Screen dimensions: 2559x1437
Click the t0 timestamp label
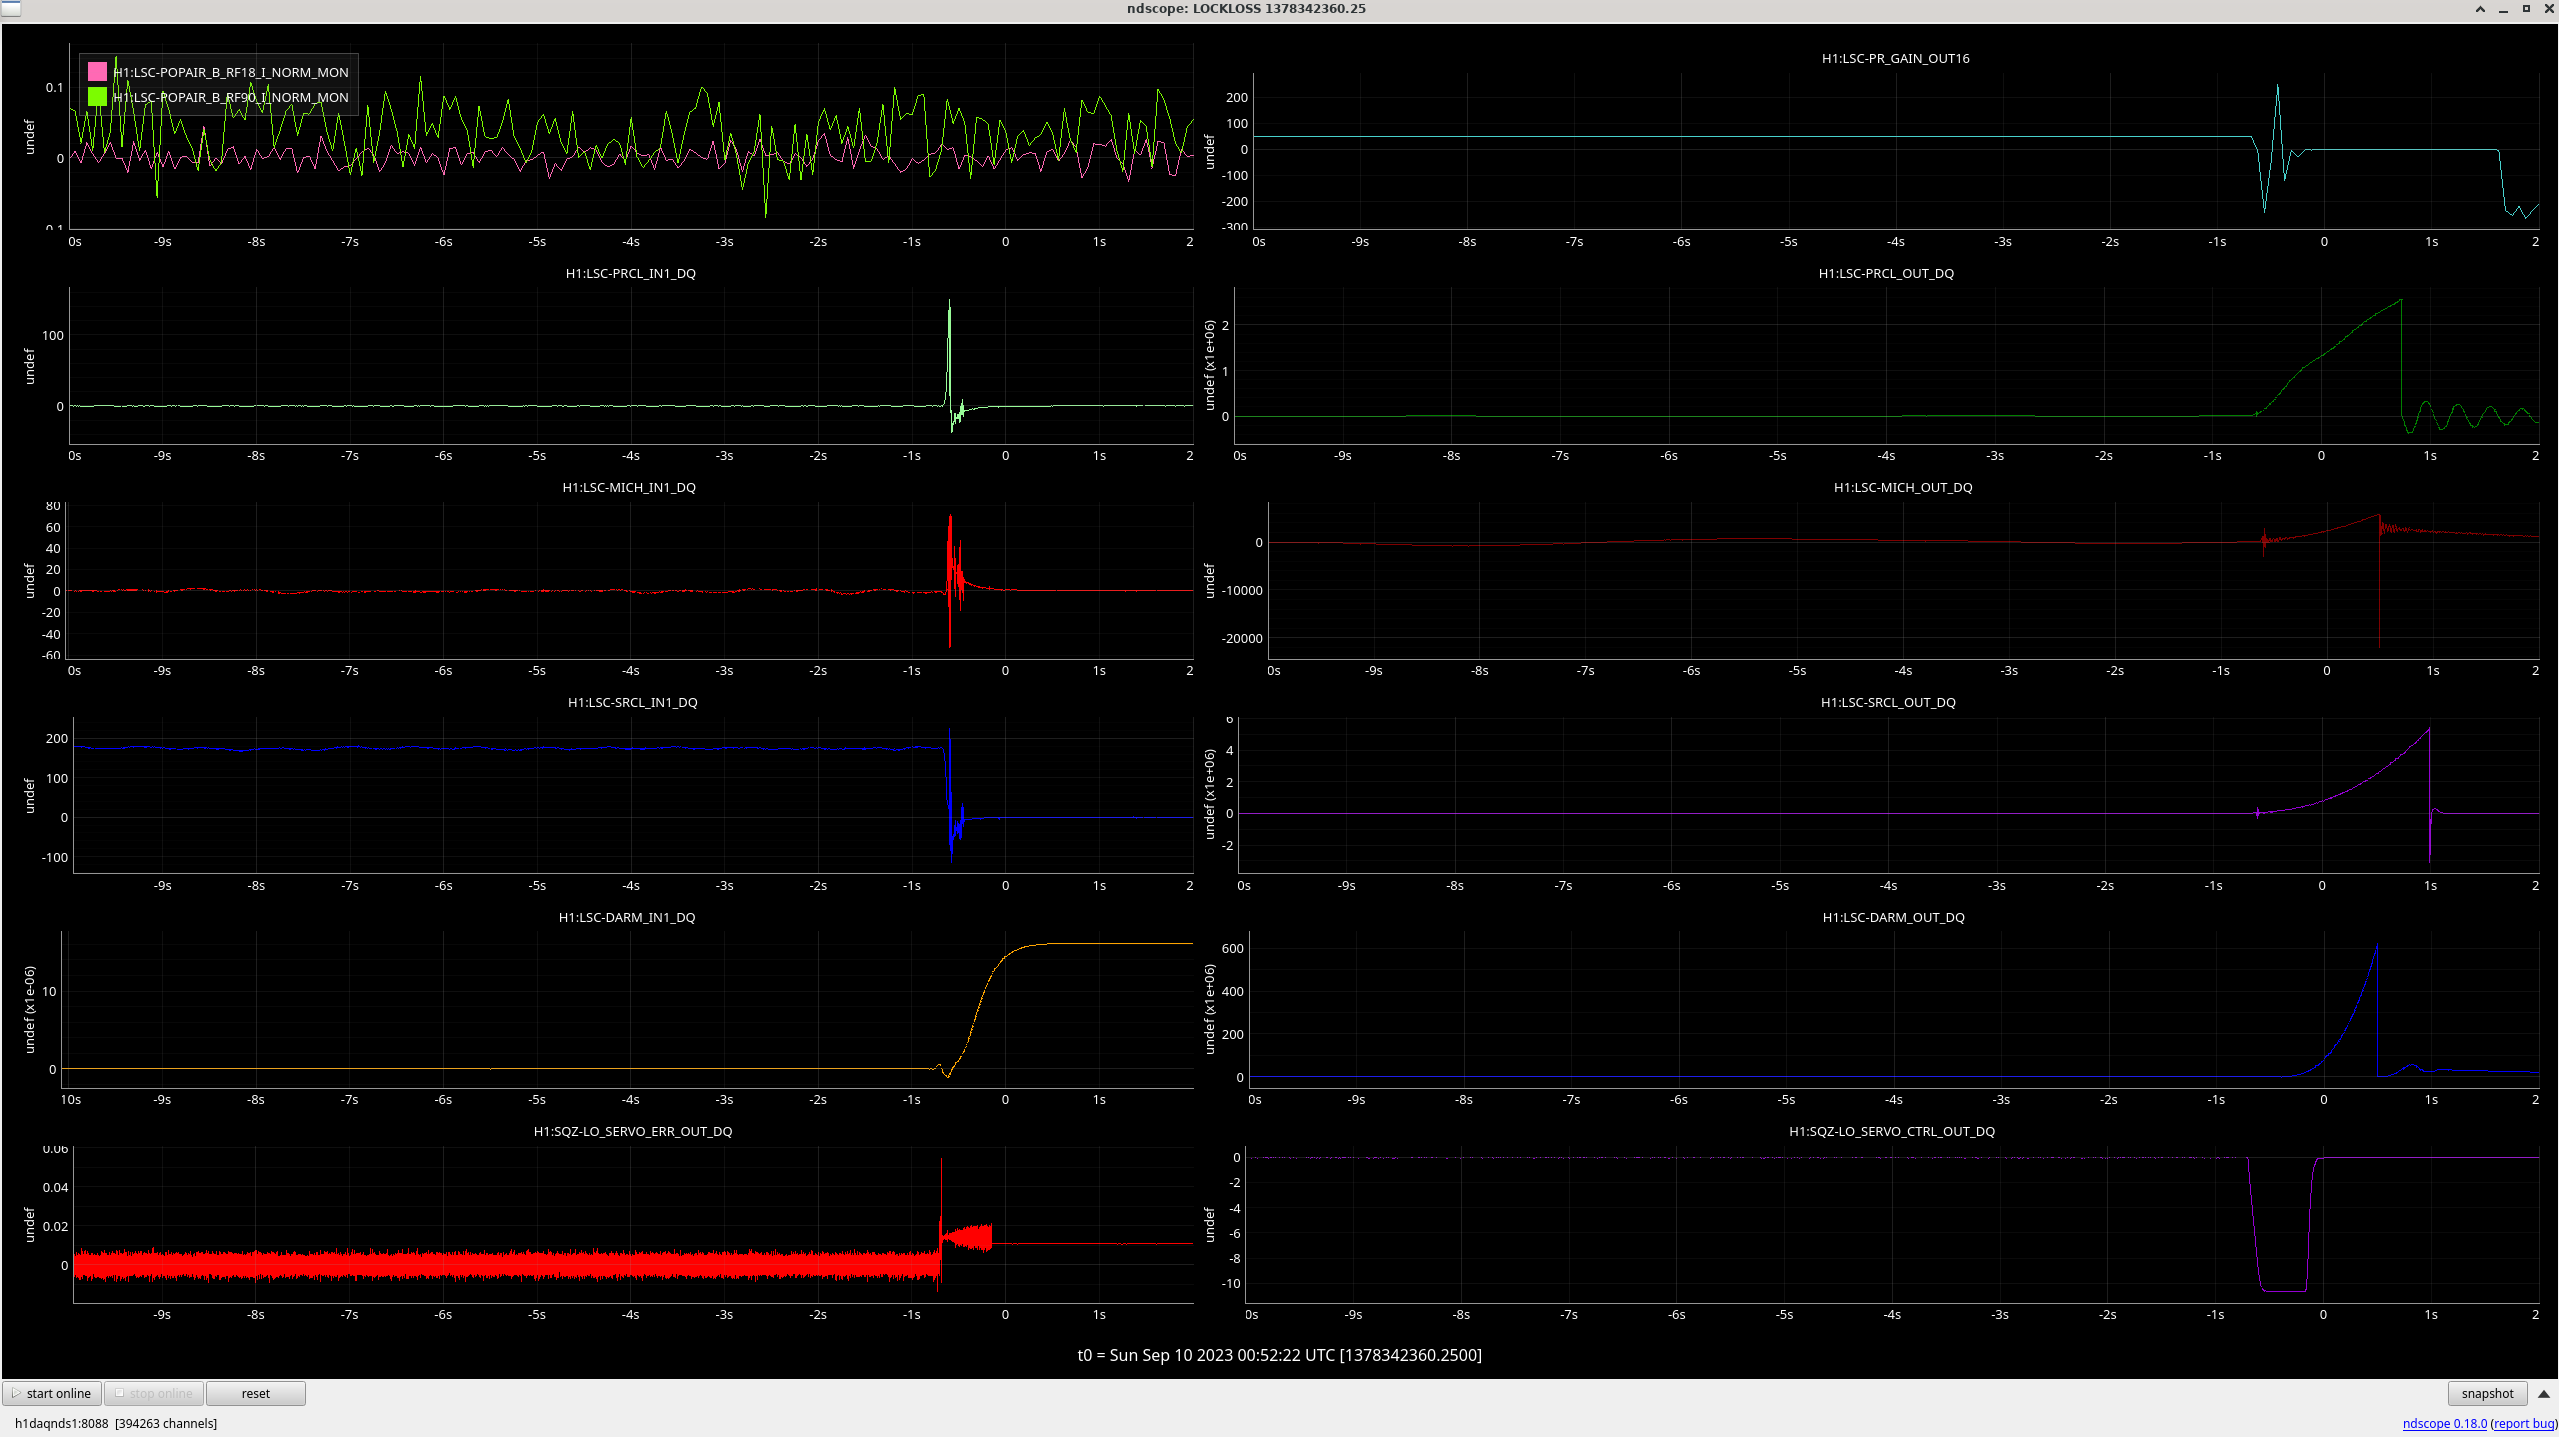pos(1279,1355)
